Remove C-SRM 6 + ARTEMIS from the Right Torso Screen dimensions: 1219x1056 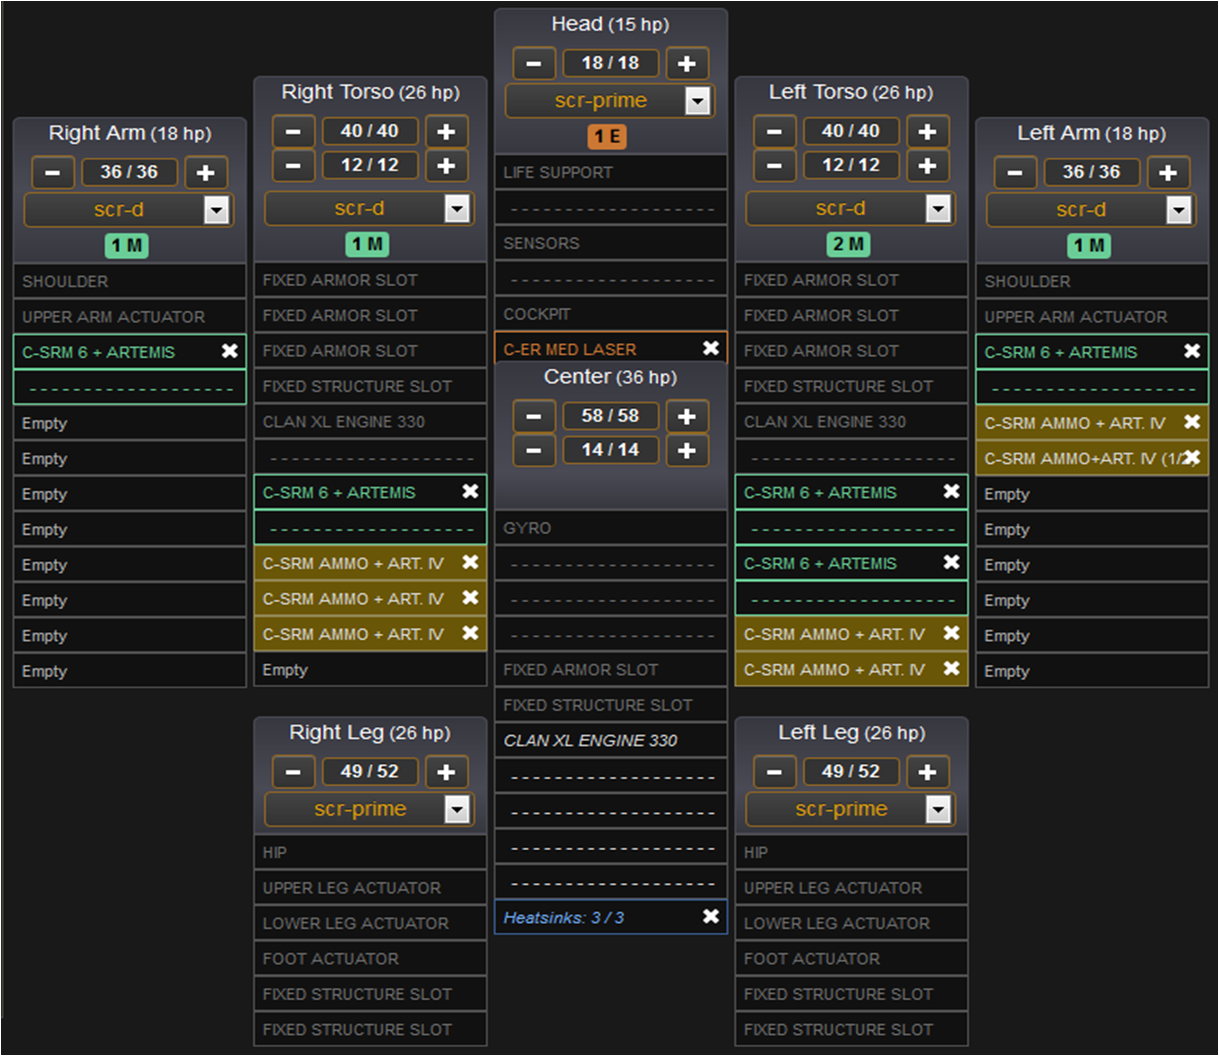click(471, 491)
